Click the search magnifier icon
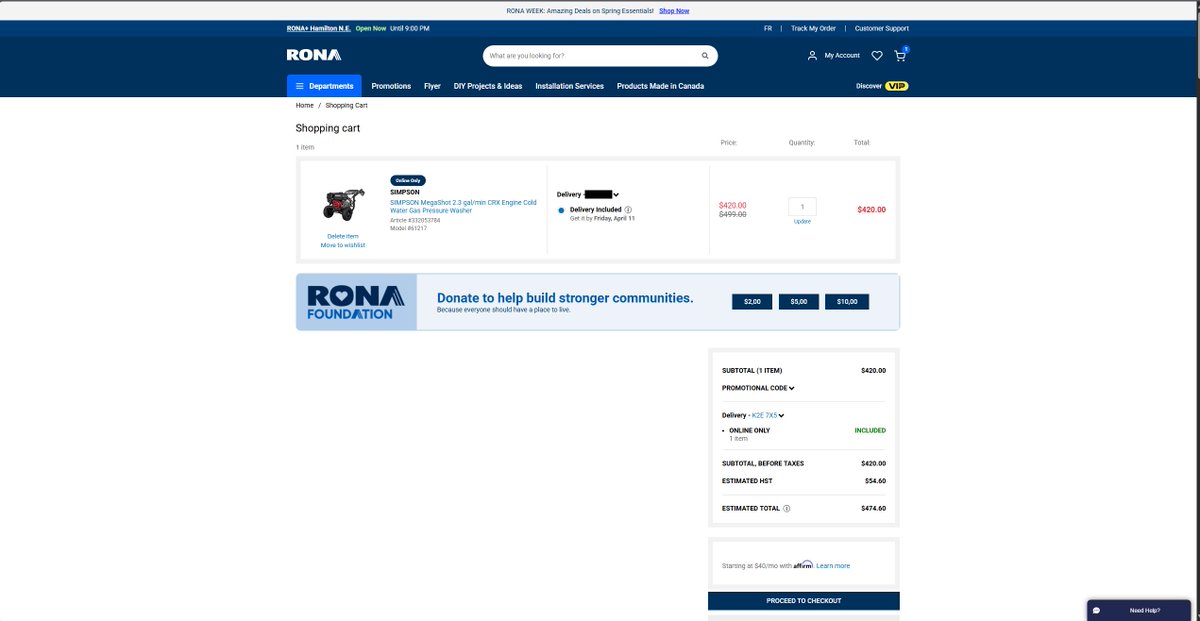 pos(705,56)
